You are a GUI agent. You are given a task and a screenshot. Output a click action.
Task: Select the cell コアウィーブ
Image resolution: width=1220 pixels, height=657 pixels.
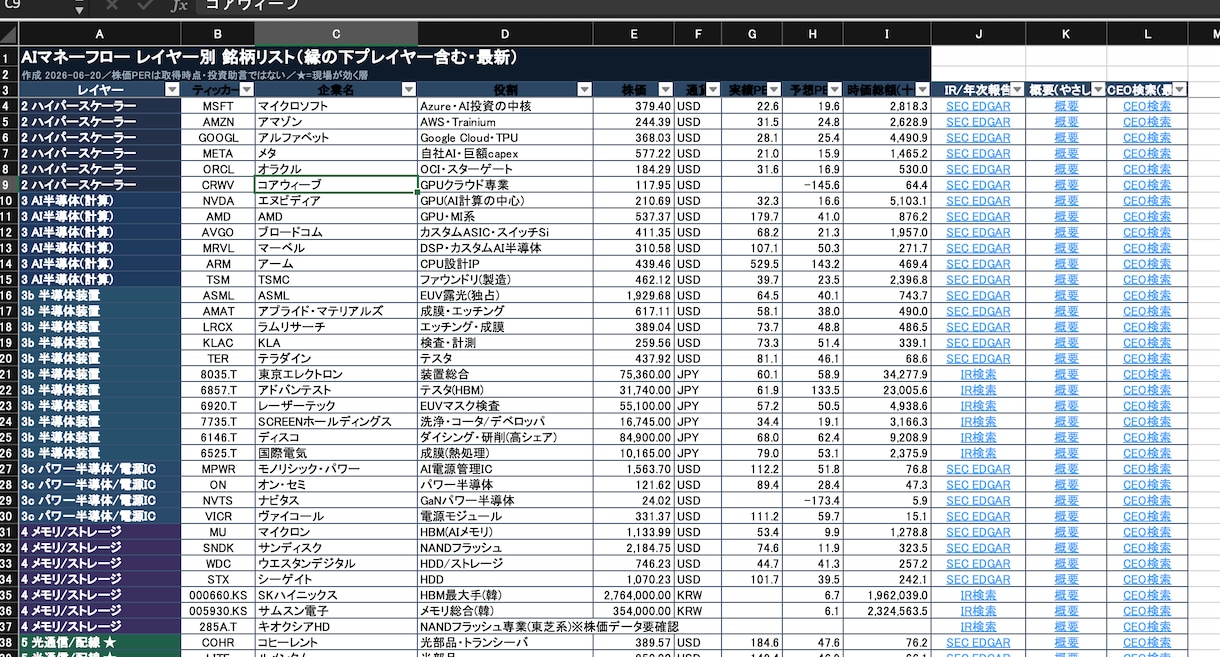336,185
